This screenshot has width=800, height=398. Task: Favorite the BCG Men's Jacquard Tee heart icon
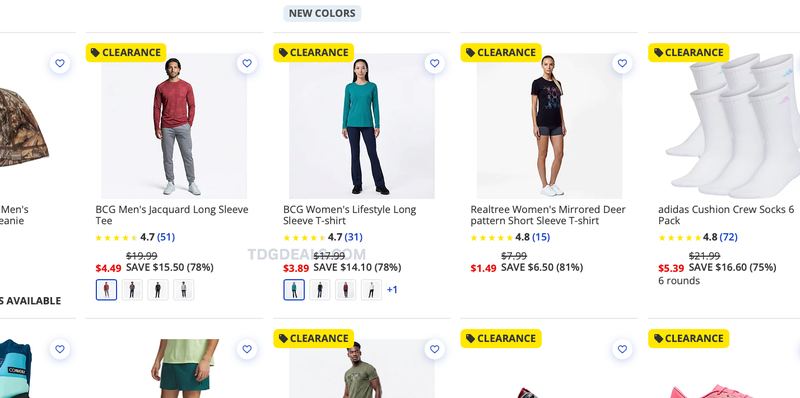(x=247, y=63)
